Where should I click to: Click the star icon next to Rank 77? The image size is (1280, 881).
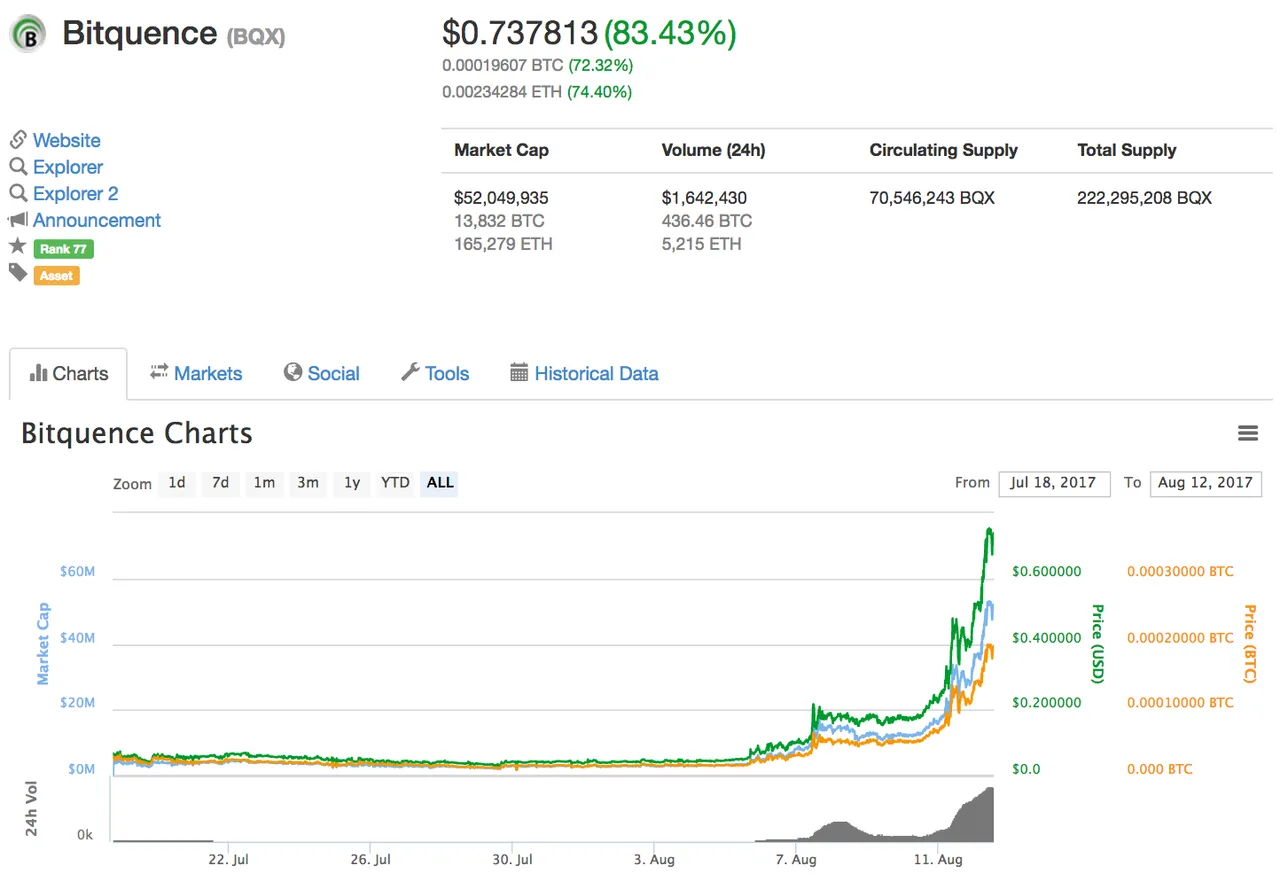click(17, 246)
